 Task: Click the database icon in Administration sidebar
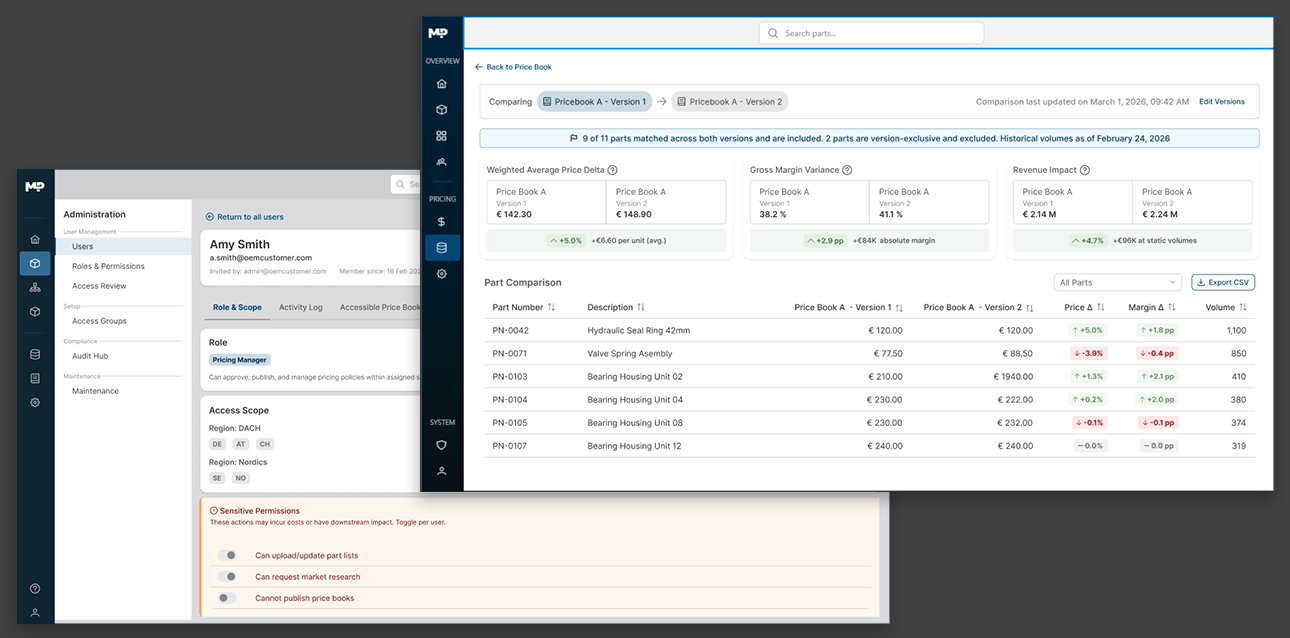click(35, 354)
